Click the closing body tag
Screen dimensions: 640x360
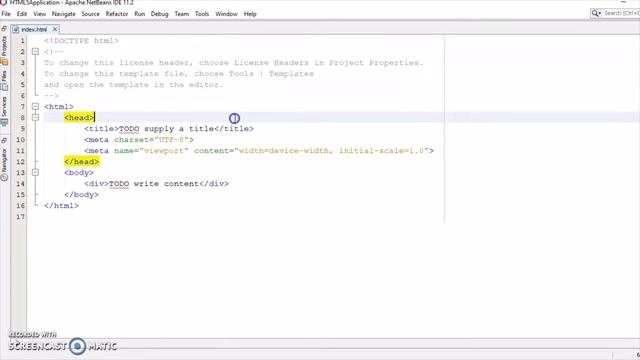coord(81,195)
